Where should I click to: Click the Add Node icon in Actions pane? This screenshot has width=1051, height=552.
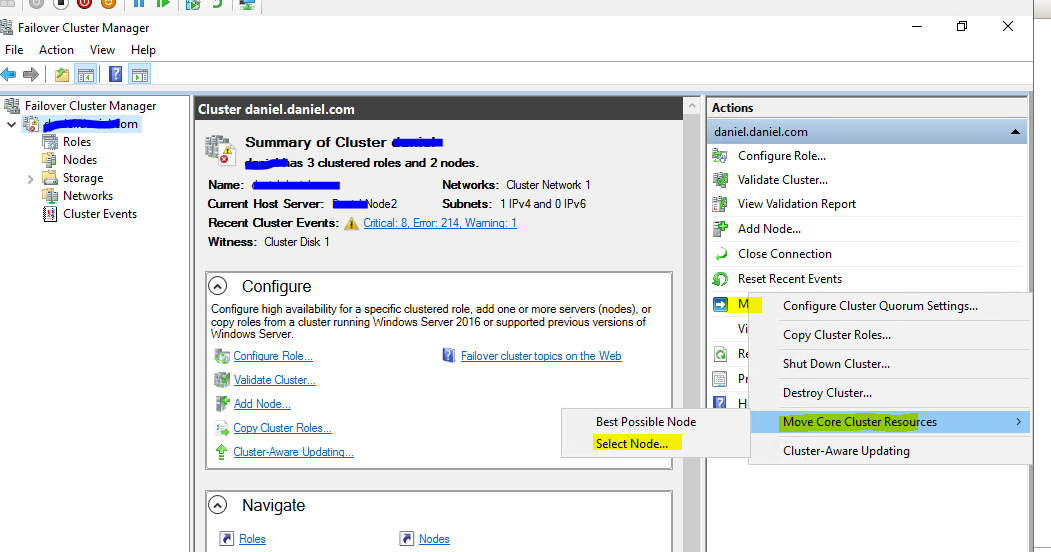tap(720, 229)
